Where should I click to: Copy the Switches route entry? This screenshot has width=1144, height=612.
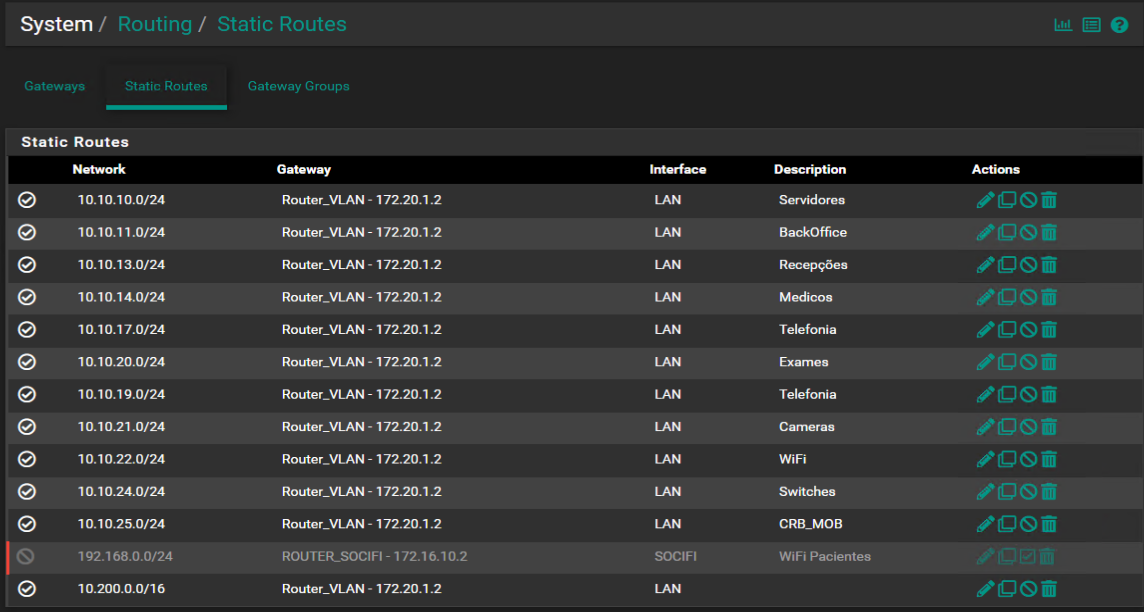click(1007, 492)
